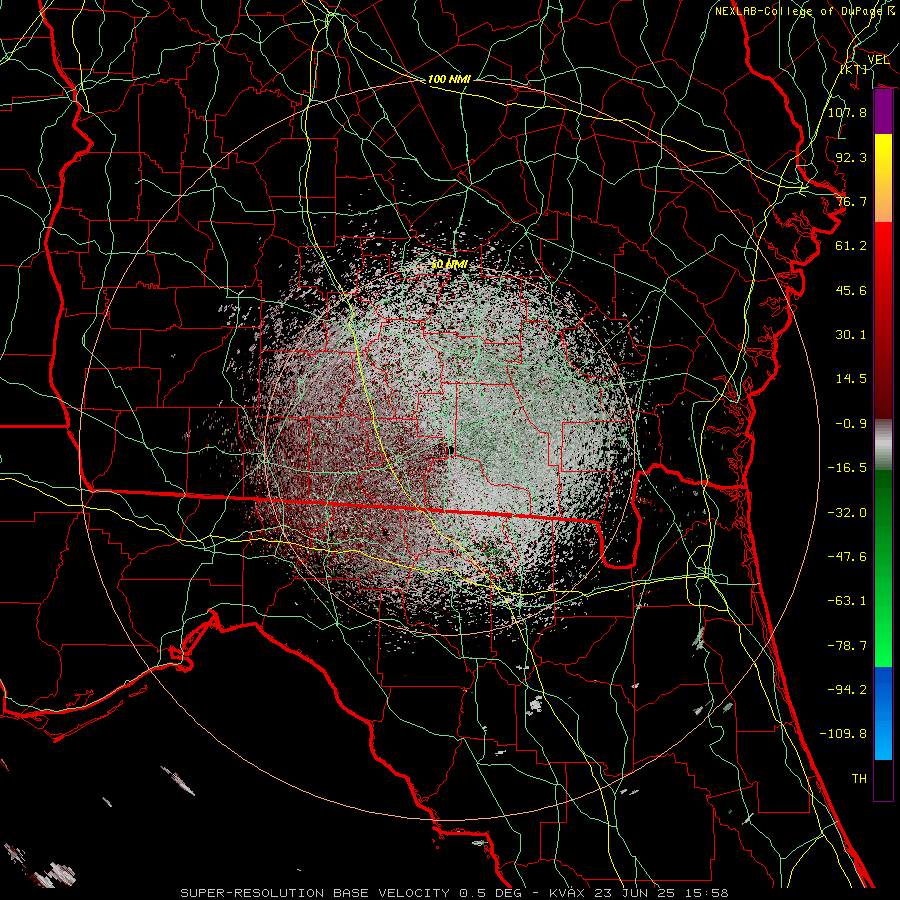Click the -32.0 legend value
The width and height of the screenshot is (900, 900).
click(847, 513)
